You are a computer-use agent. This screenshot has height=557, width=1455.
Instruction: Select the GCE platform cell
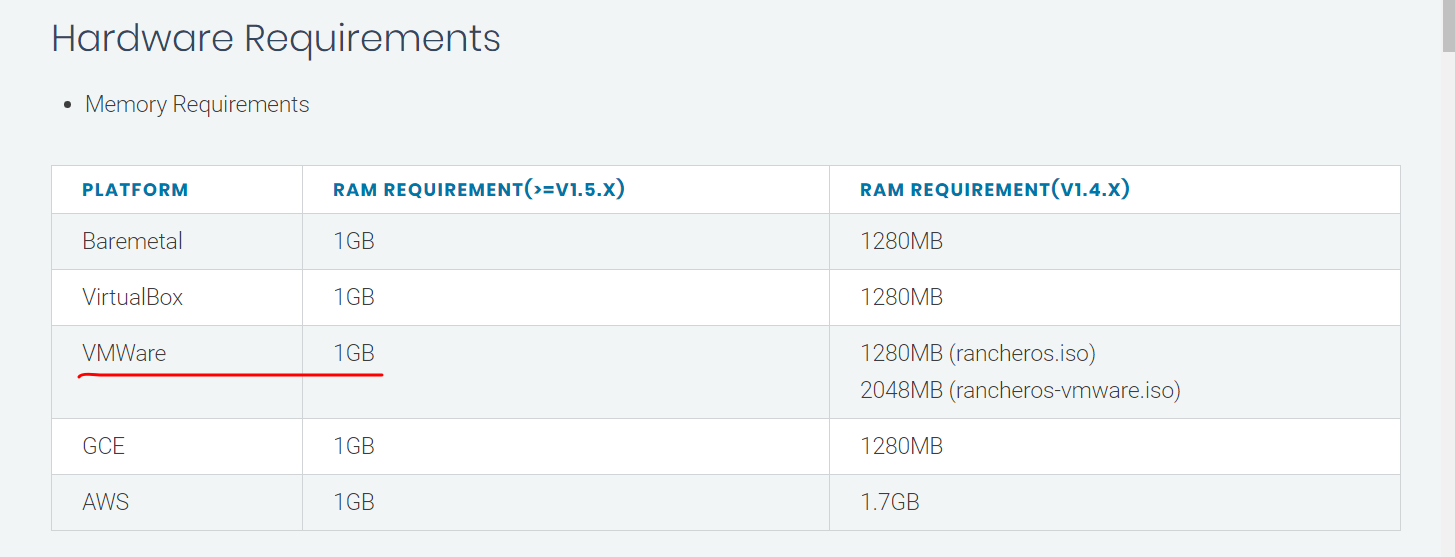(103, 446)
